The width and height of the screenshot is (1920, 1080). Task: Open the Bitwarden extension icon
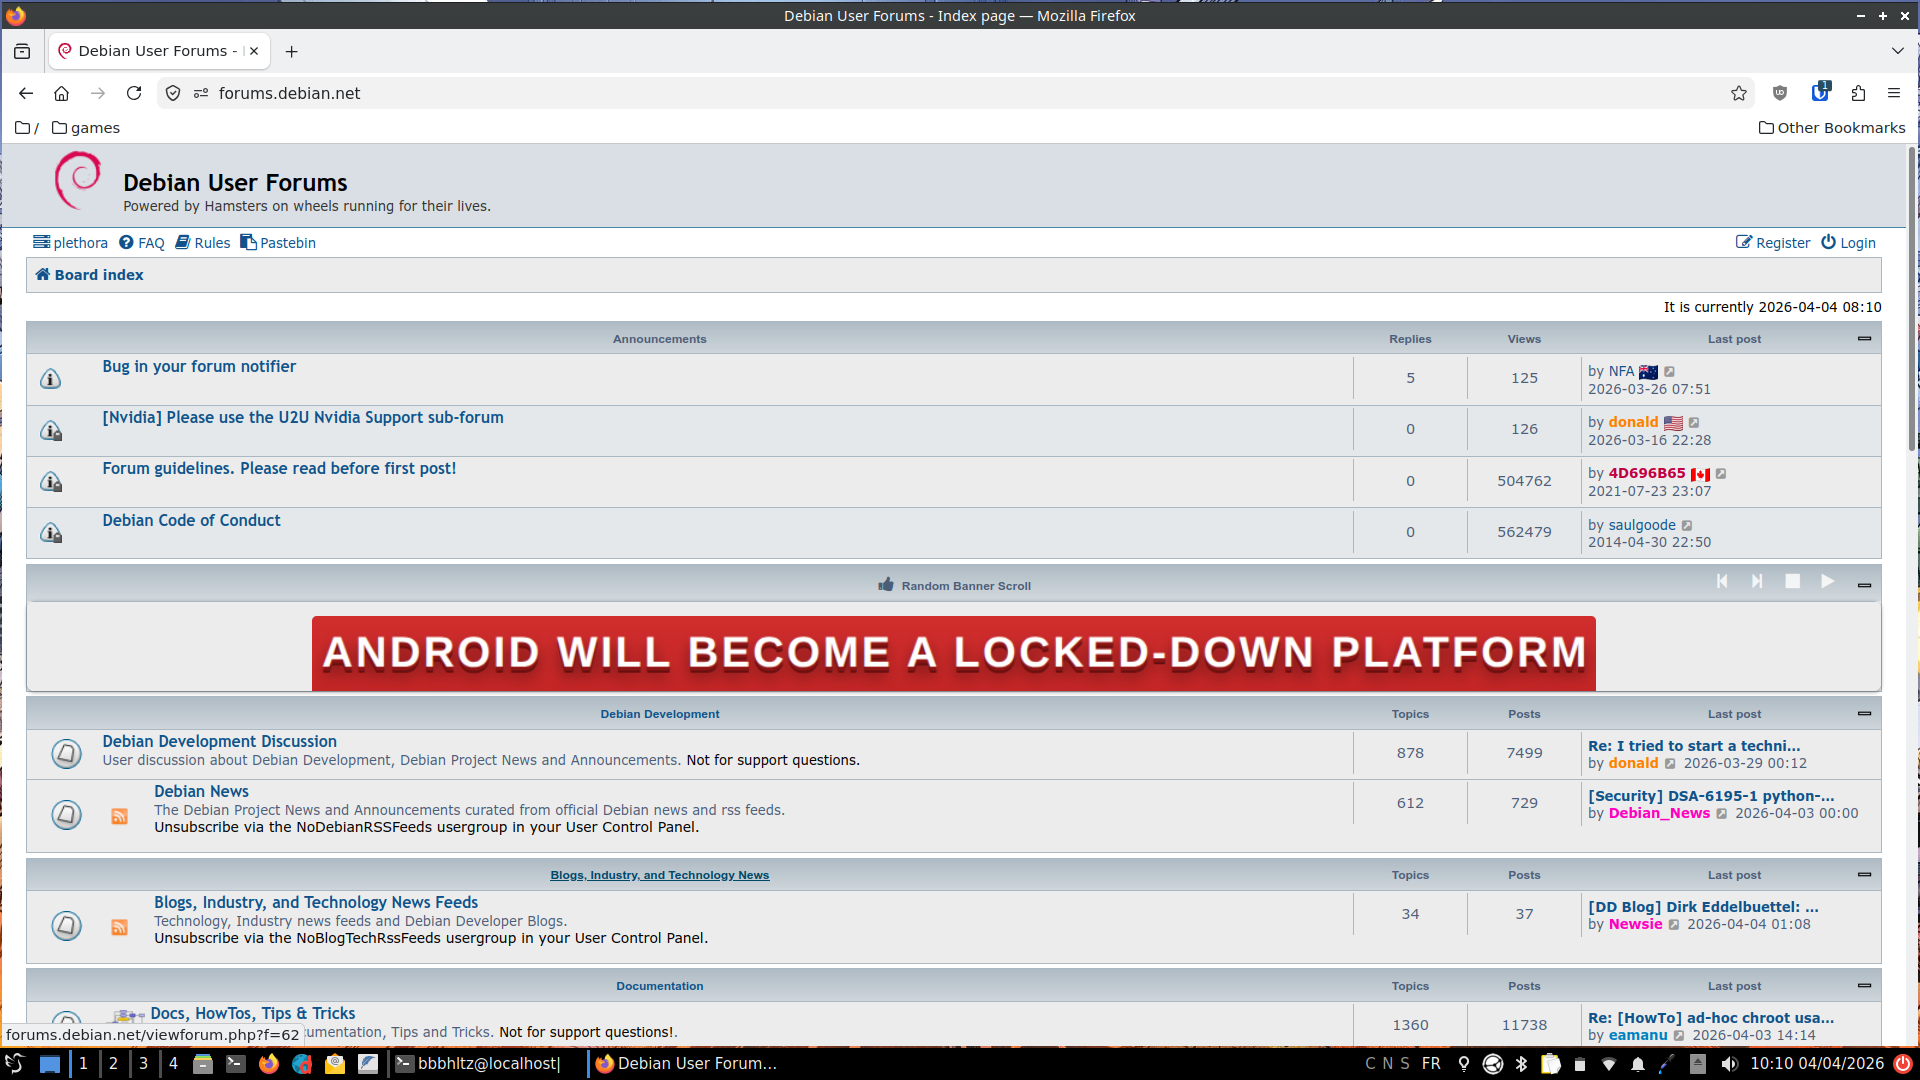tap(1820, 93)
